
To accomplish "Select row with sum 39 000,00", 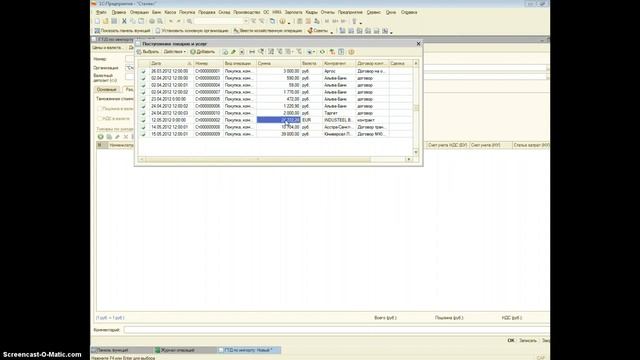I will tap(275, 134).
